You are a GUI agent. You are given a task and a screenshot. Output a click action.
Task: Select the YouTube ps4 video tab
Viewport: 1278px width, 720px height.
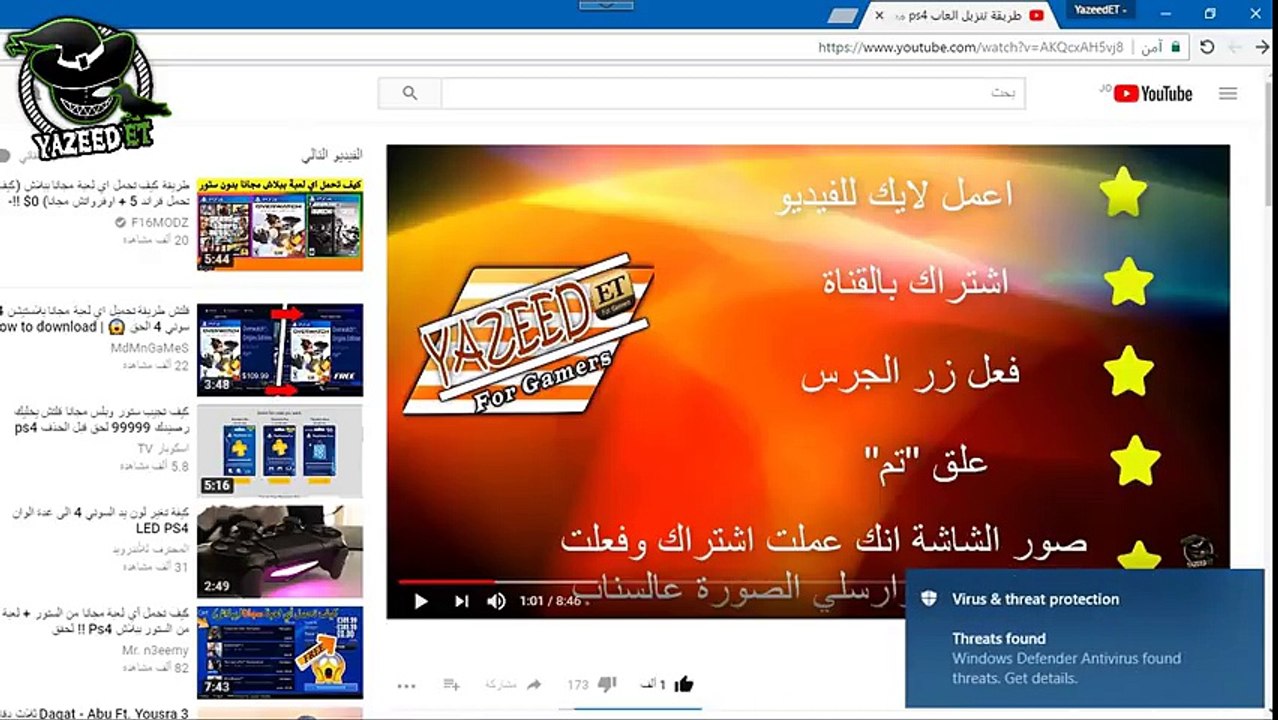point(960,15)
